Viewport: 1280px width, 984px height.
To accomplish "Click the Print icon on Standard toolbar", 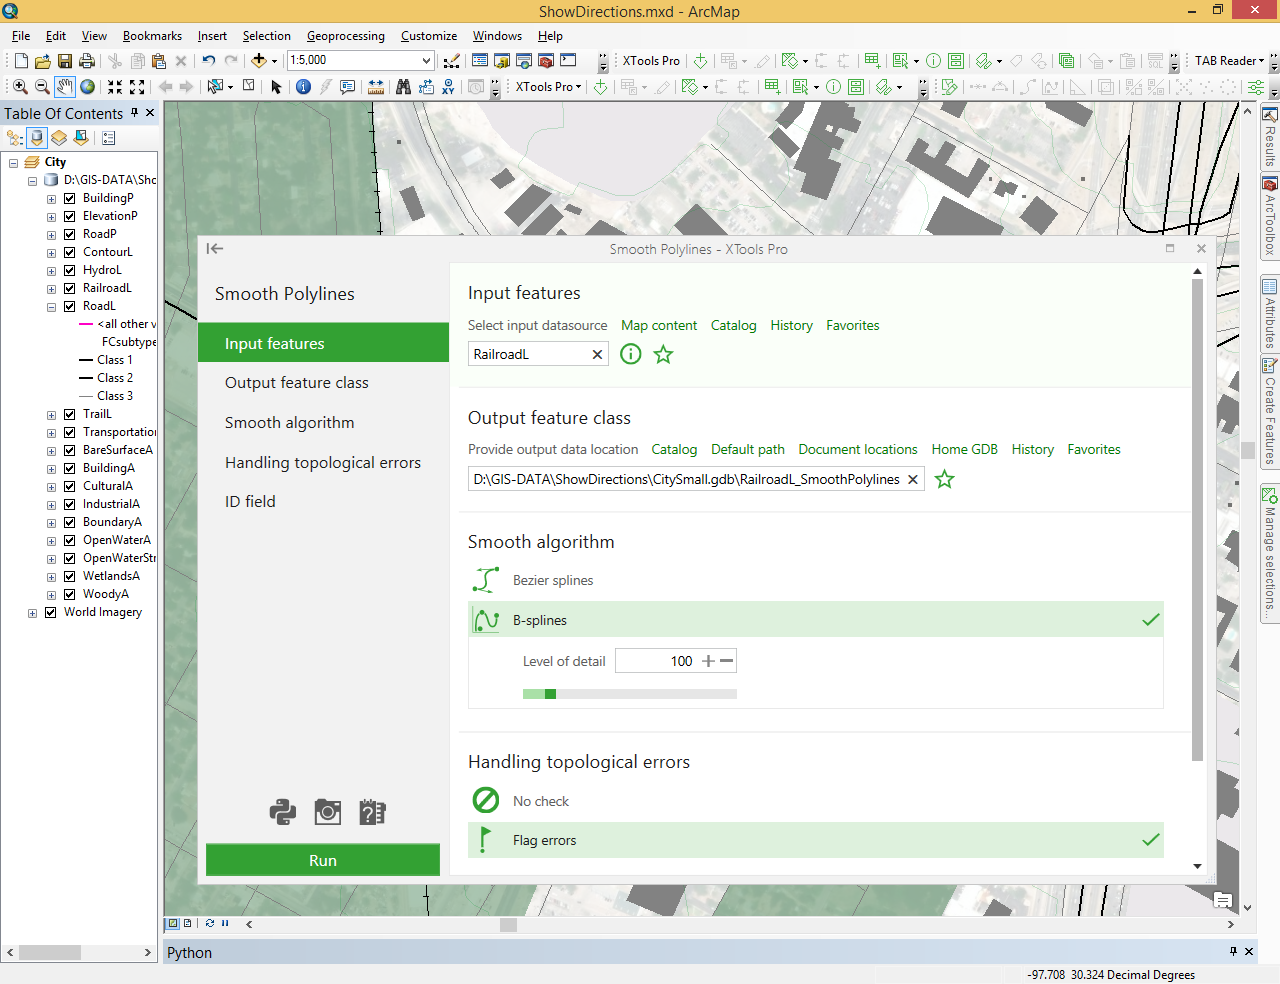I will coord(87,61).
